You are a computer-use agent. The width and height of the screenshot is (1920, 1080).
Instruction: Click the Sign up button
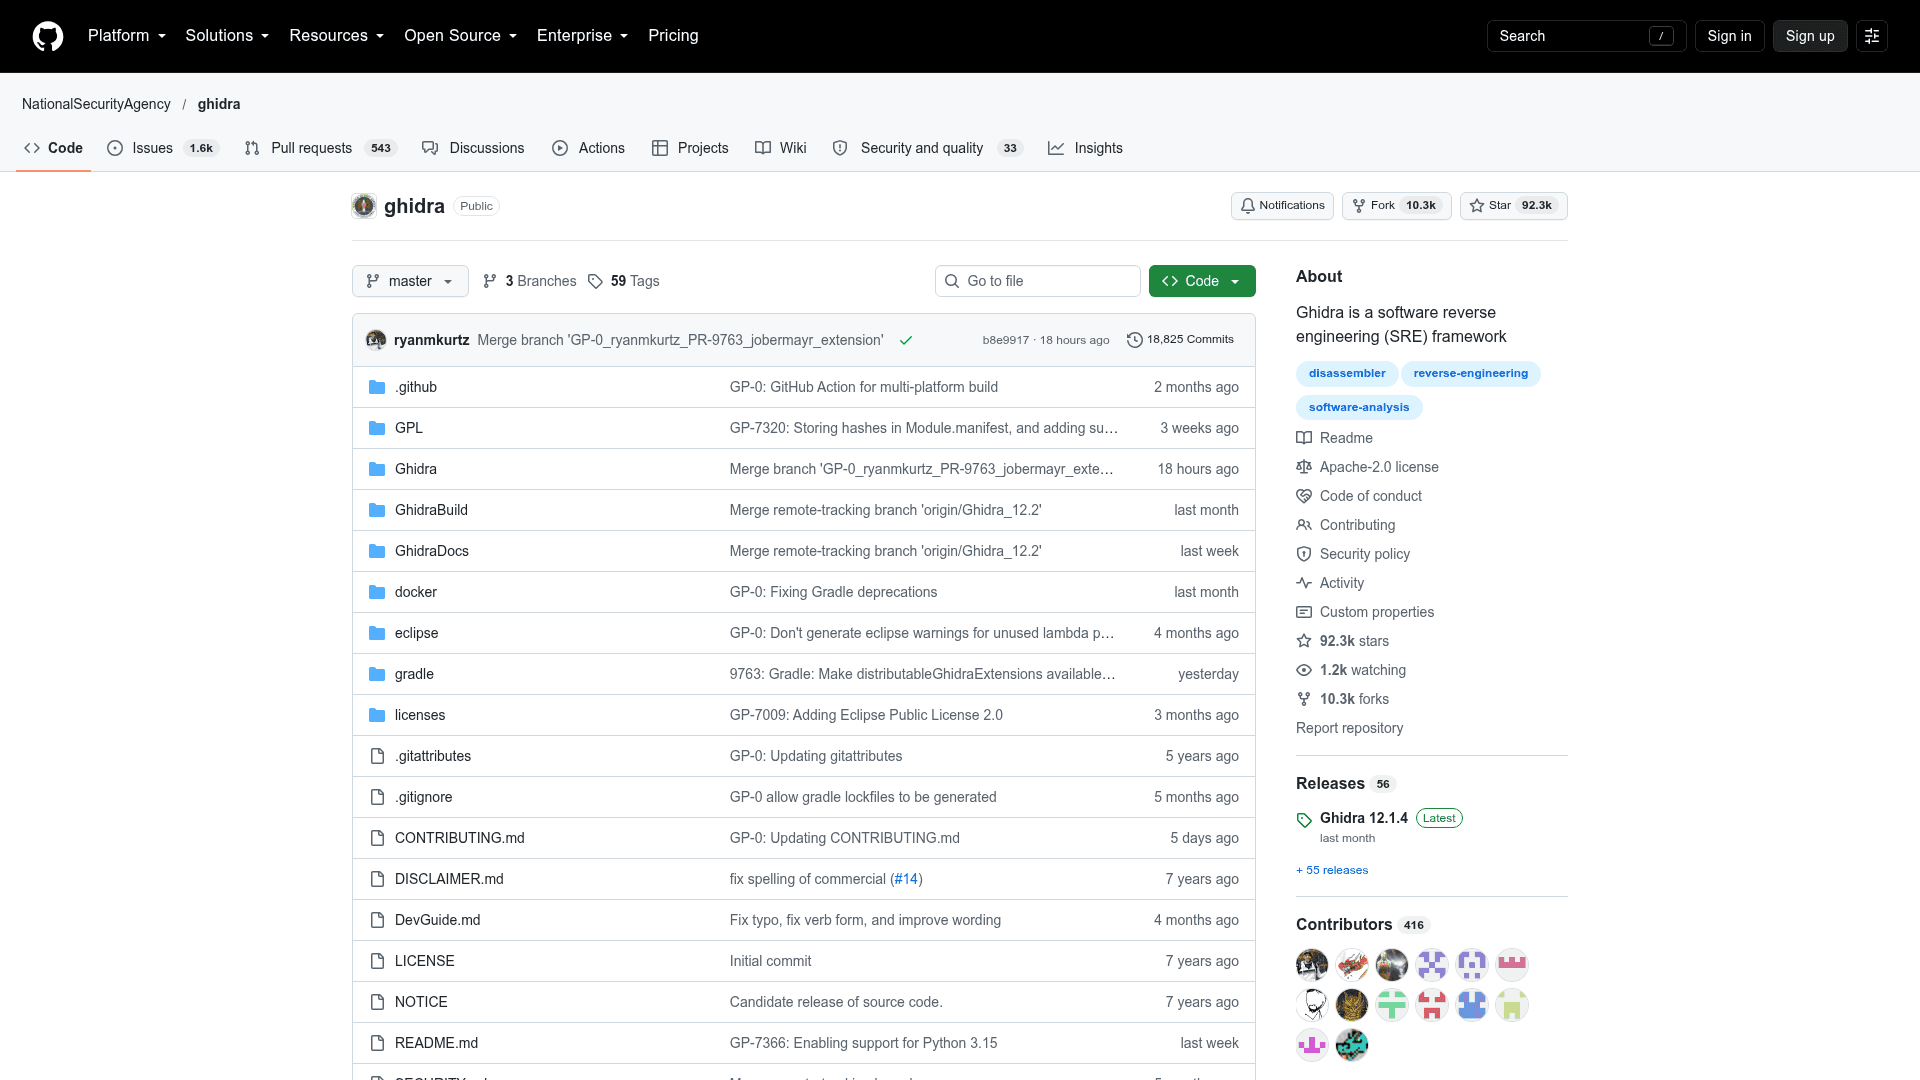pyautogui.click(x=1810, y=36)
